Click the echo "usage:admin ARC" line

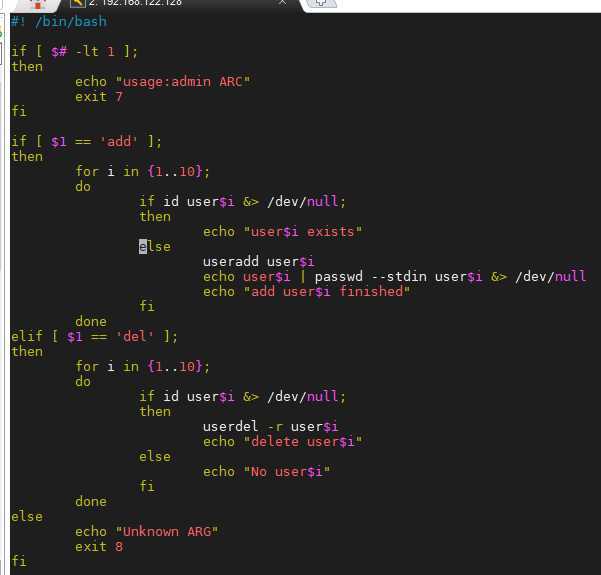tap(163, 81)
